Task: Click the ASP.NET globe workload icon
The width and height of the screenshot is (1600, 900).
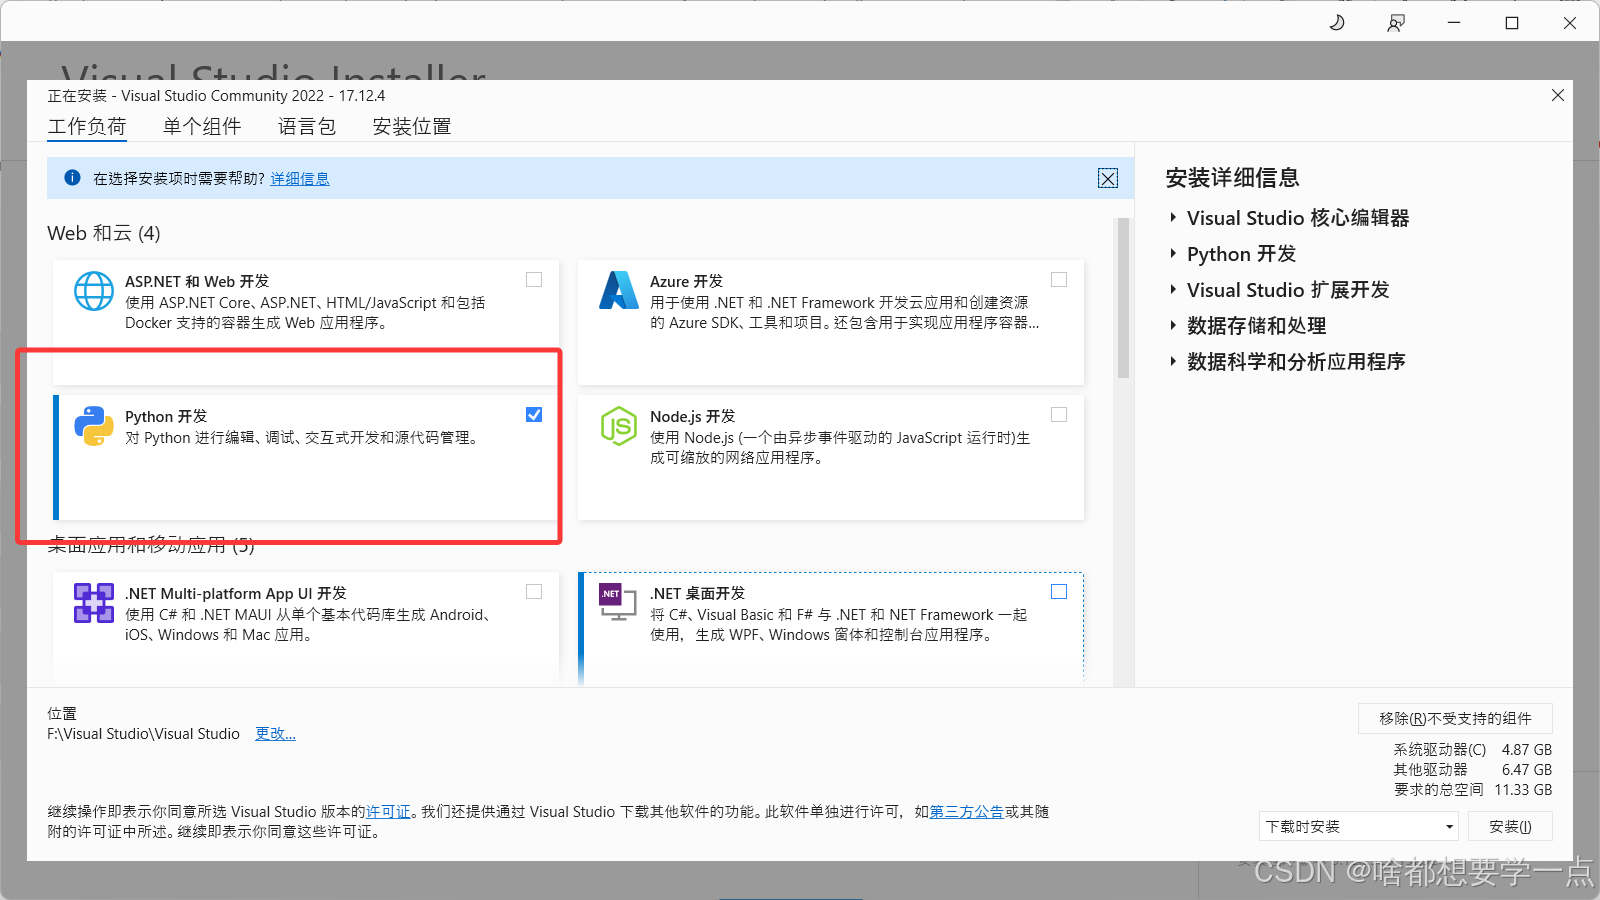Action: point(94,291)
